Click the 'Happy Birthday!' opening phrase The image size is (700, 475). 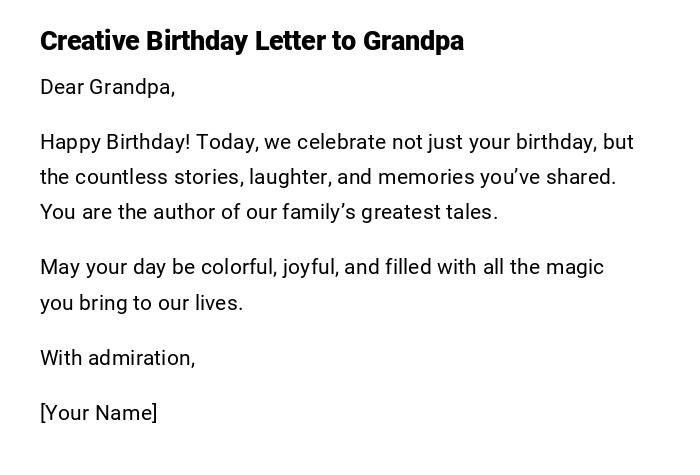(x=114, y=143)
